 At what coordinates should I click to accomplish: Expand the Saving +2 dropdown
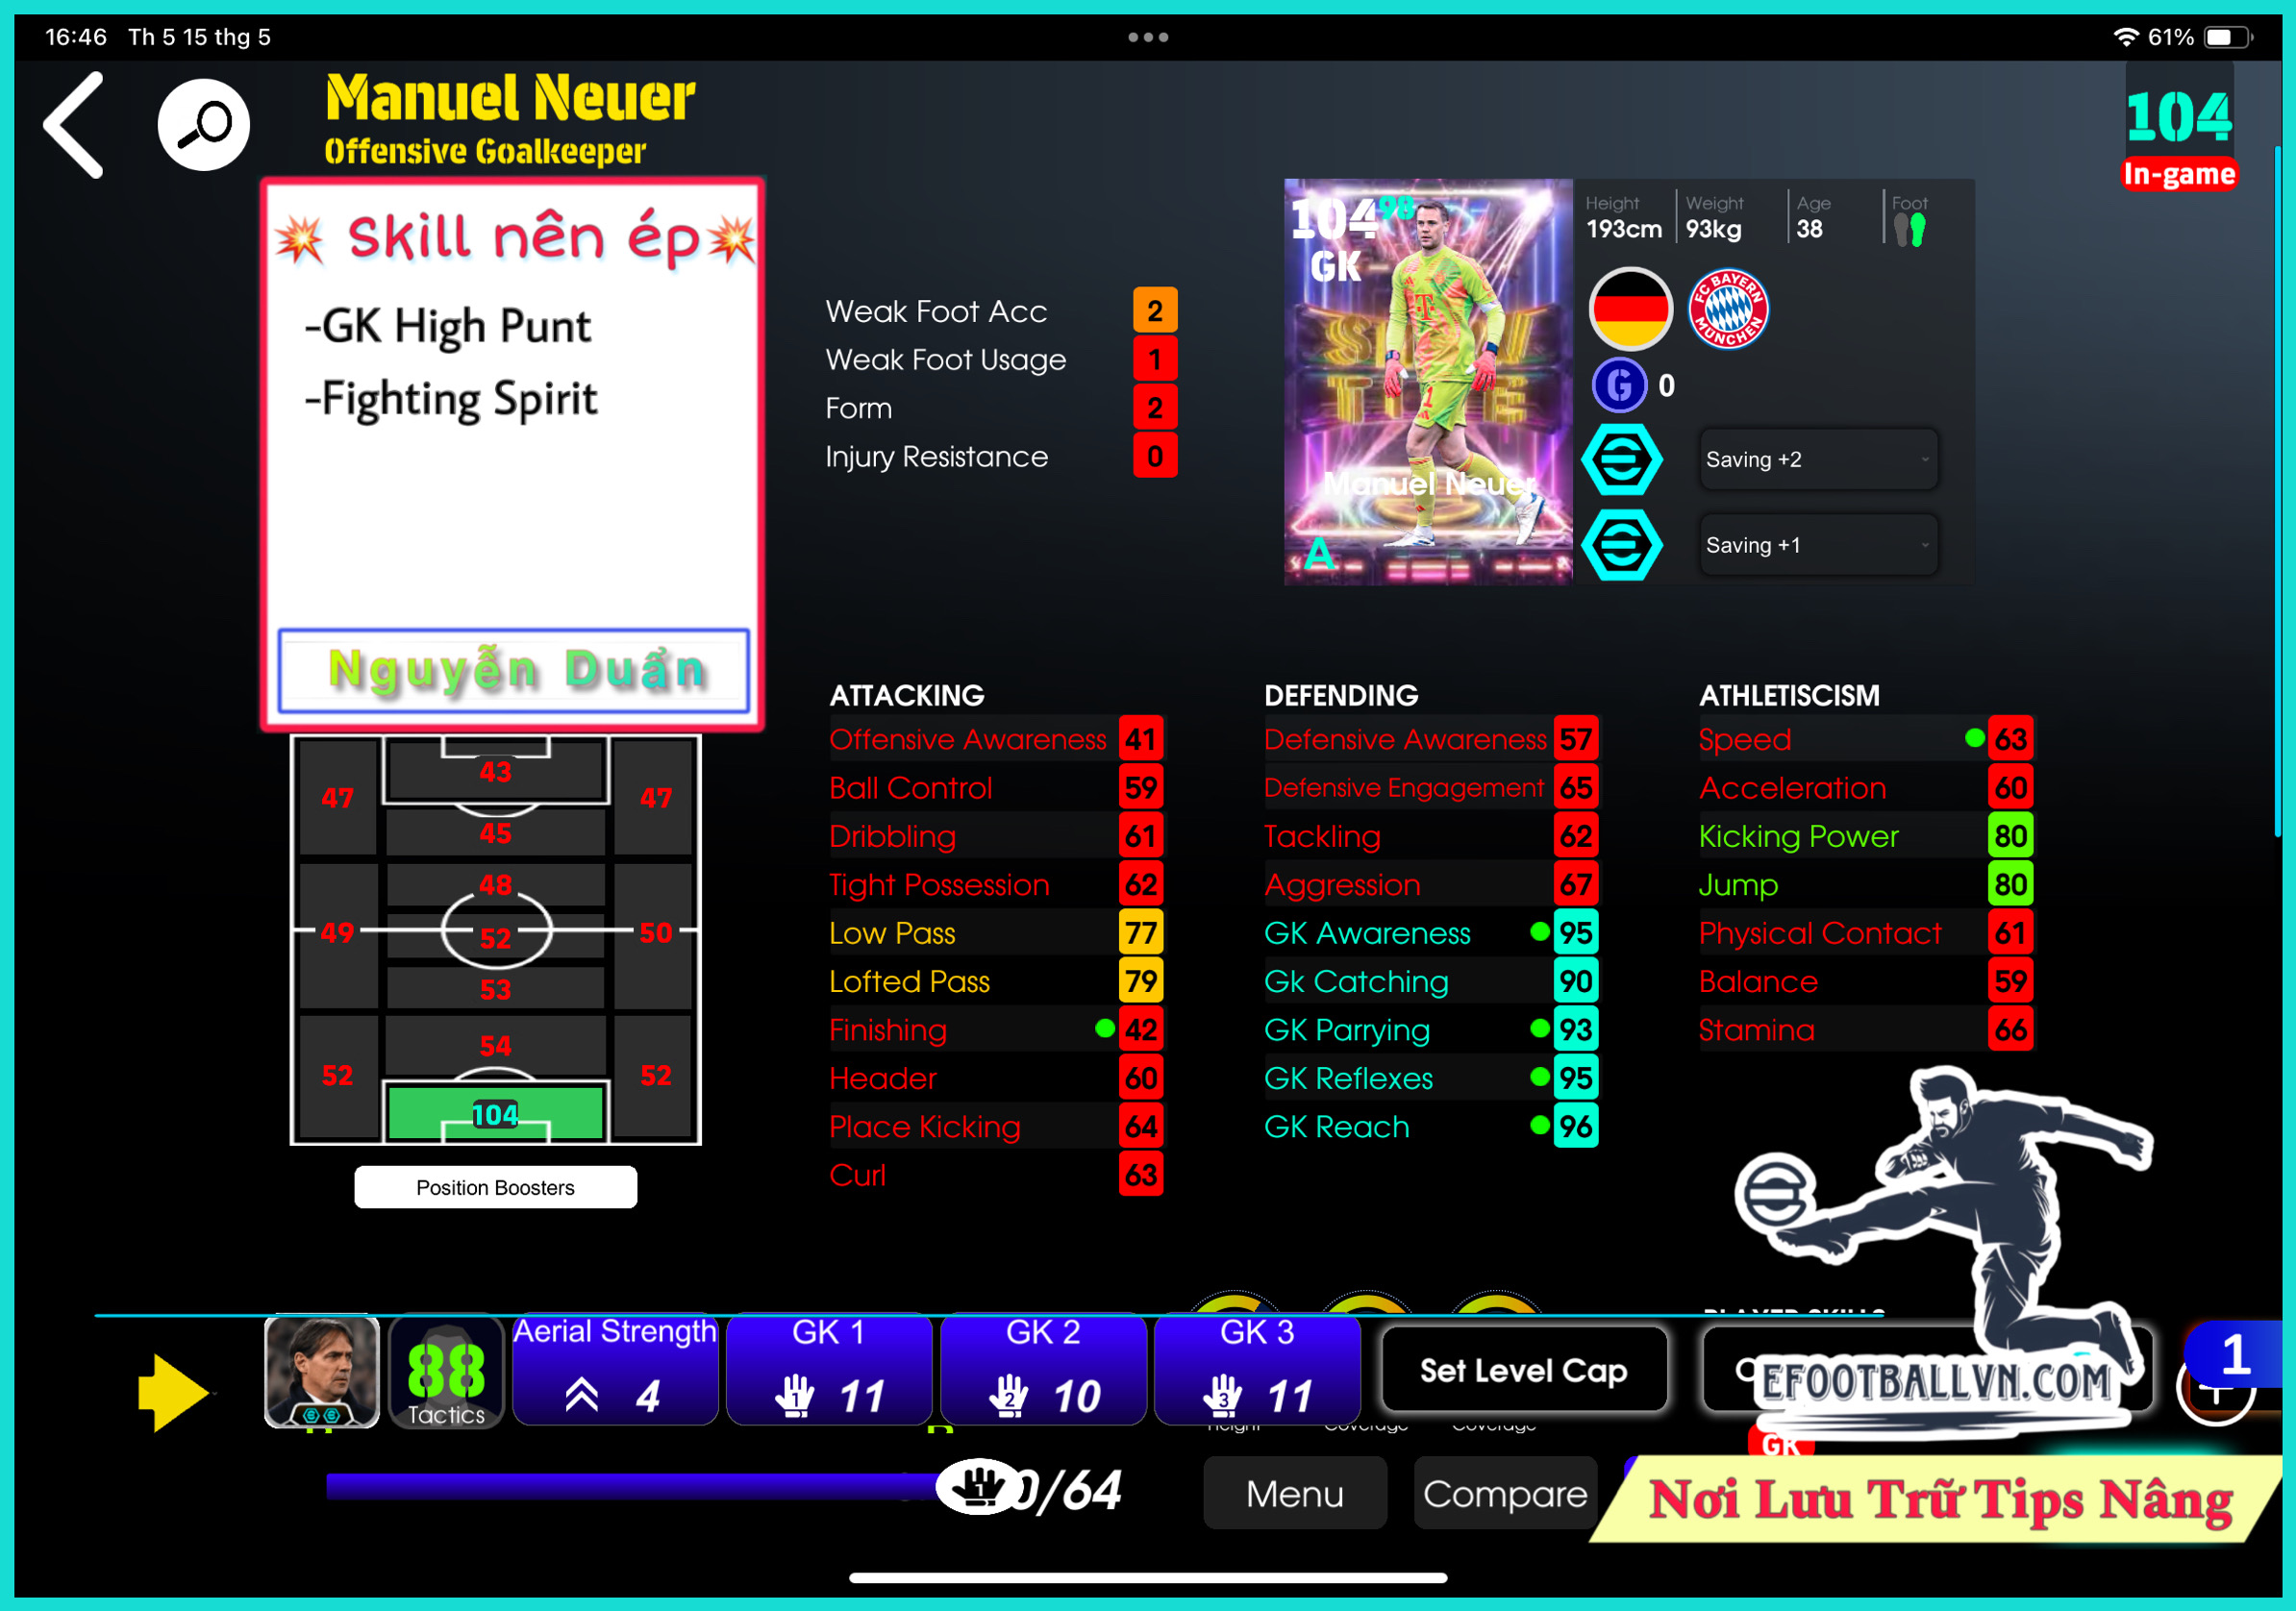pyautogui.click(x=1819, y=460)
